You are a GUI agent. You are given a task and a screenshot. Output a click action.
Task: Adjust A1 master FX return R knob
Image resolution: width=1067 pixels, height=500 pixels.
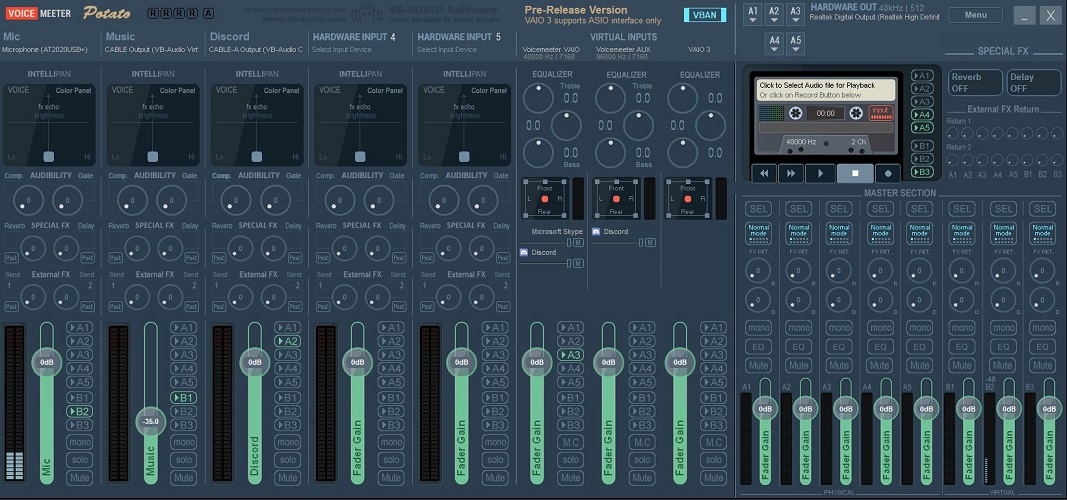click(x=757, y=271)
